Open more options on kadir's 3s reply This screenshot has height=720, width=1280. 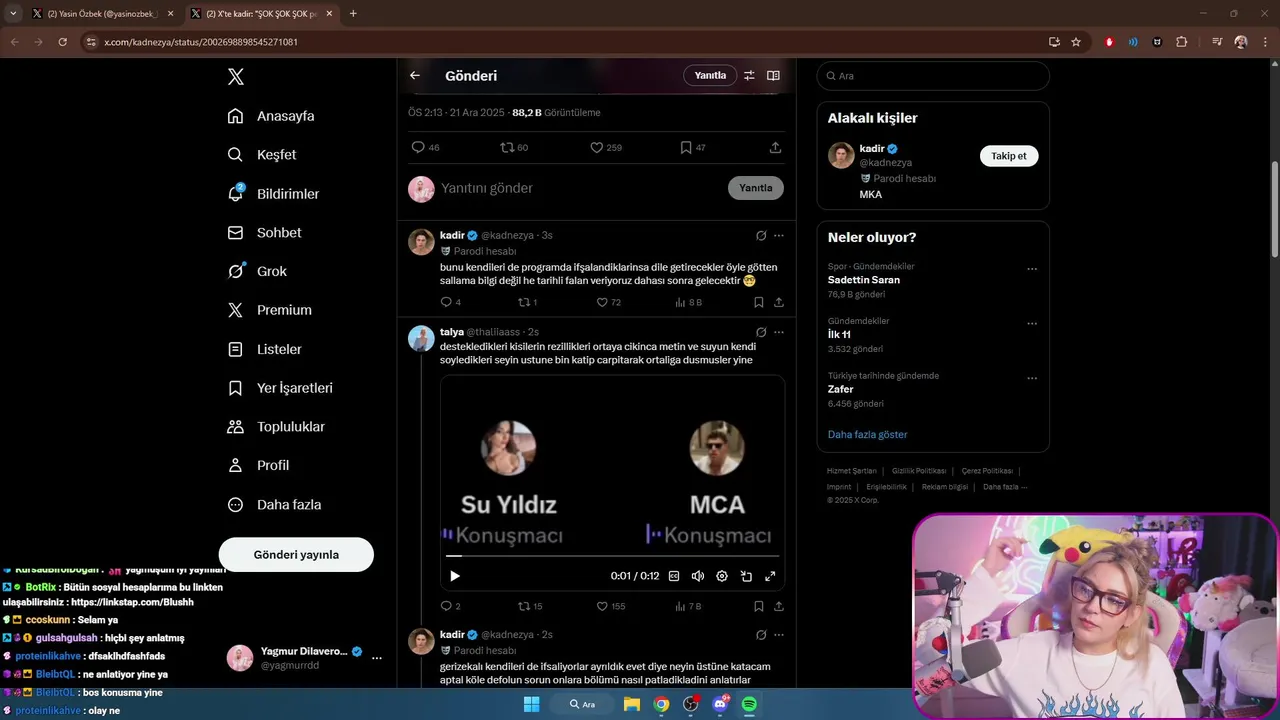click(779, 235)
